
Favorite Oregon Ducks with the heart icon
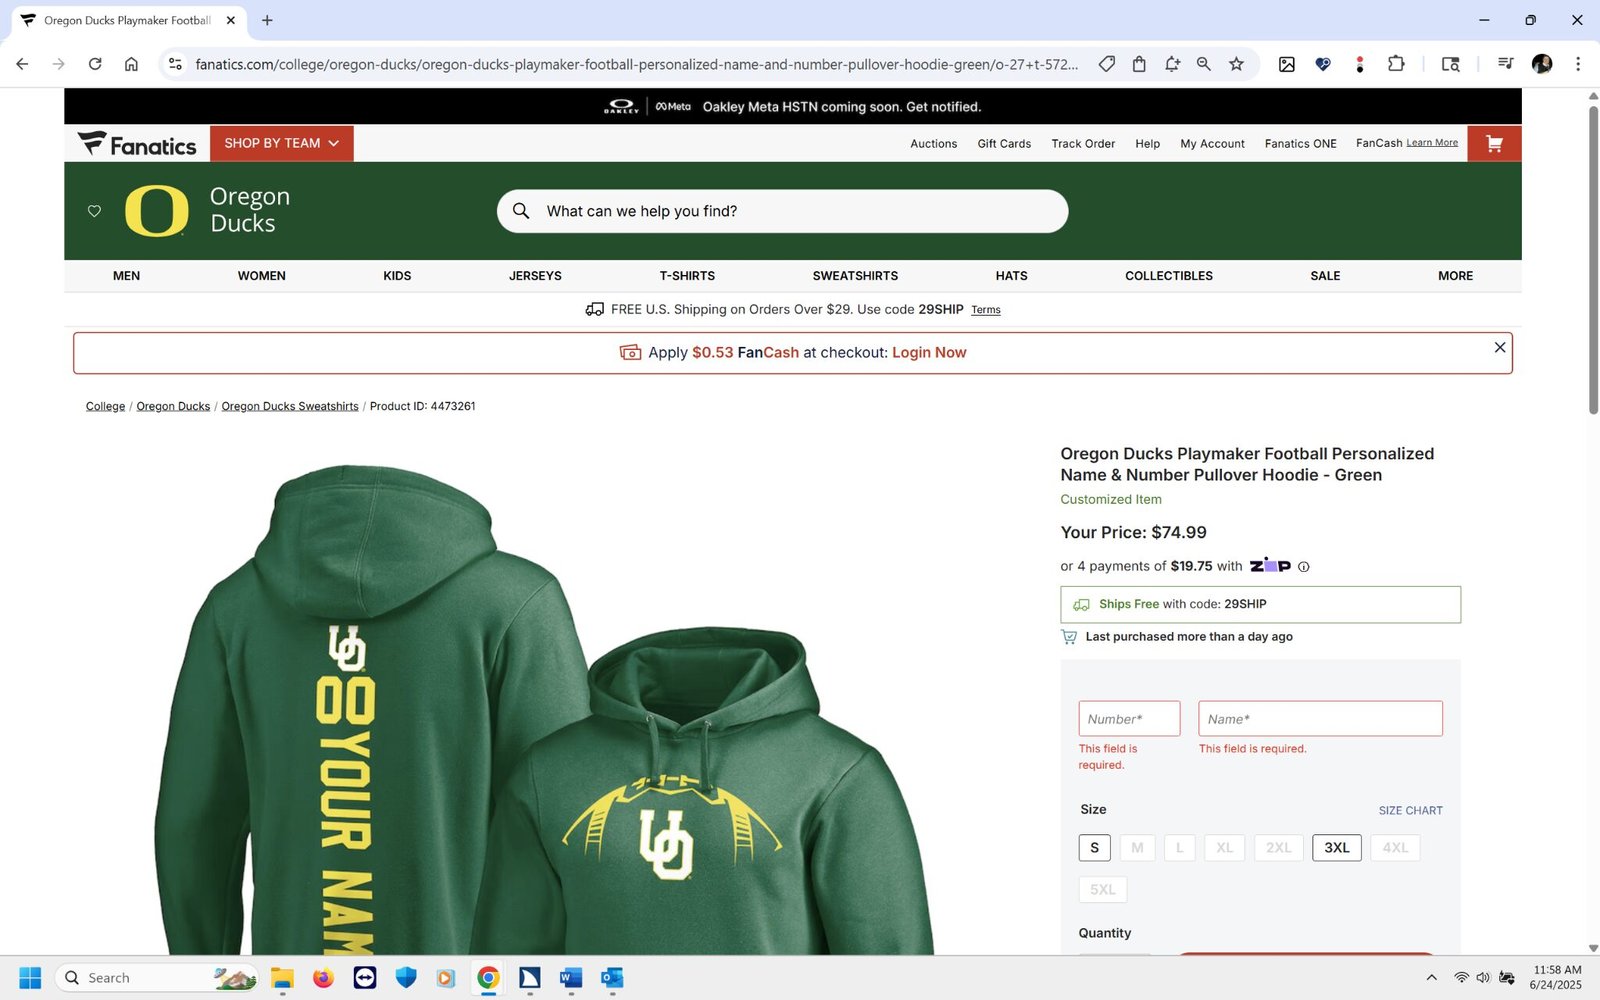pos(94,211)
